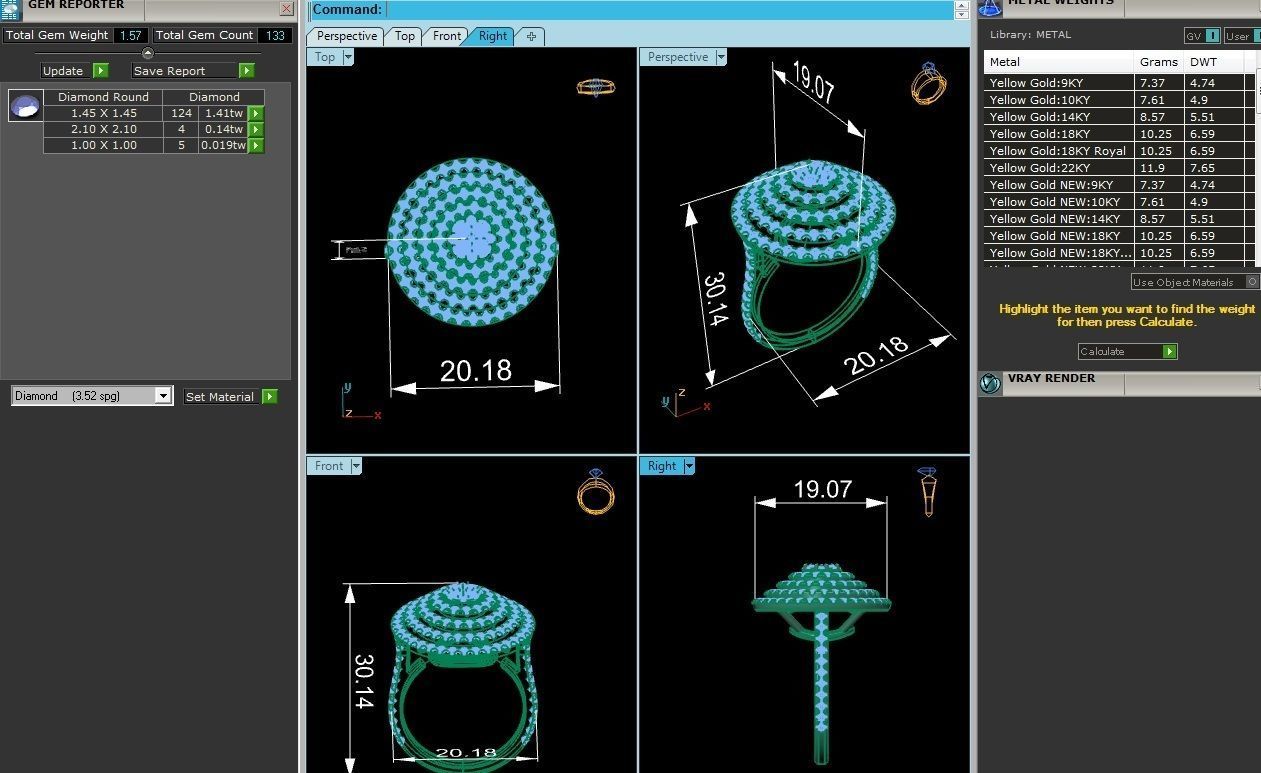Open the Perspective viewport title dropdown
Image resolution: width=1261 pixels, height=773 pixels.
pyautogui.click(x=721, y=57)
